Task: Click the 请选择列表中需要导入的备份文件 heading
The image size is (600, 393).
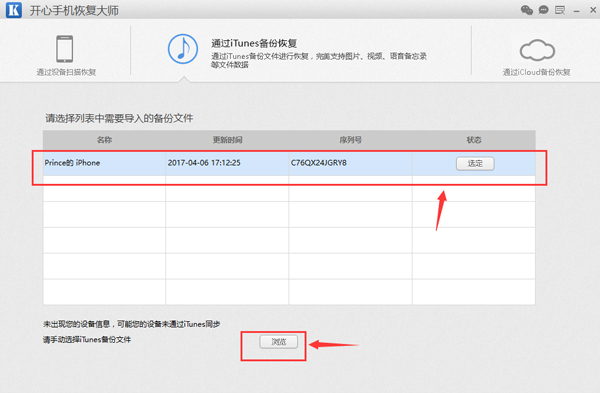Action: click(119, 118)
